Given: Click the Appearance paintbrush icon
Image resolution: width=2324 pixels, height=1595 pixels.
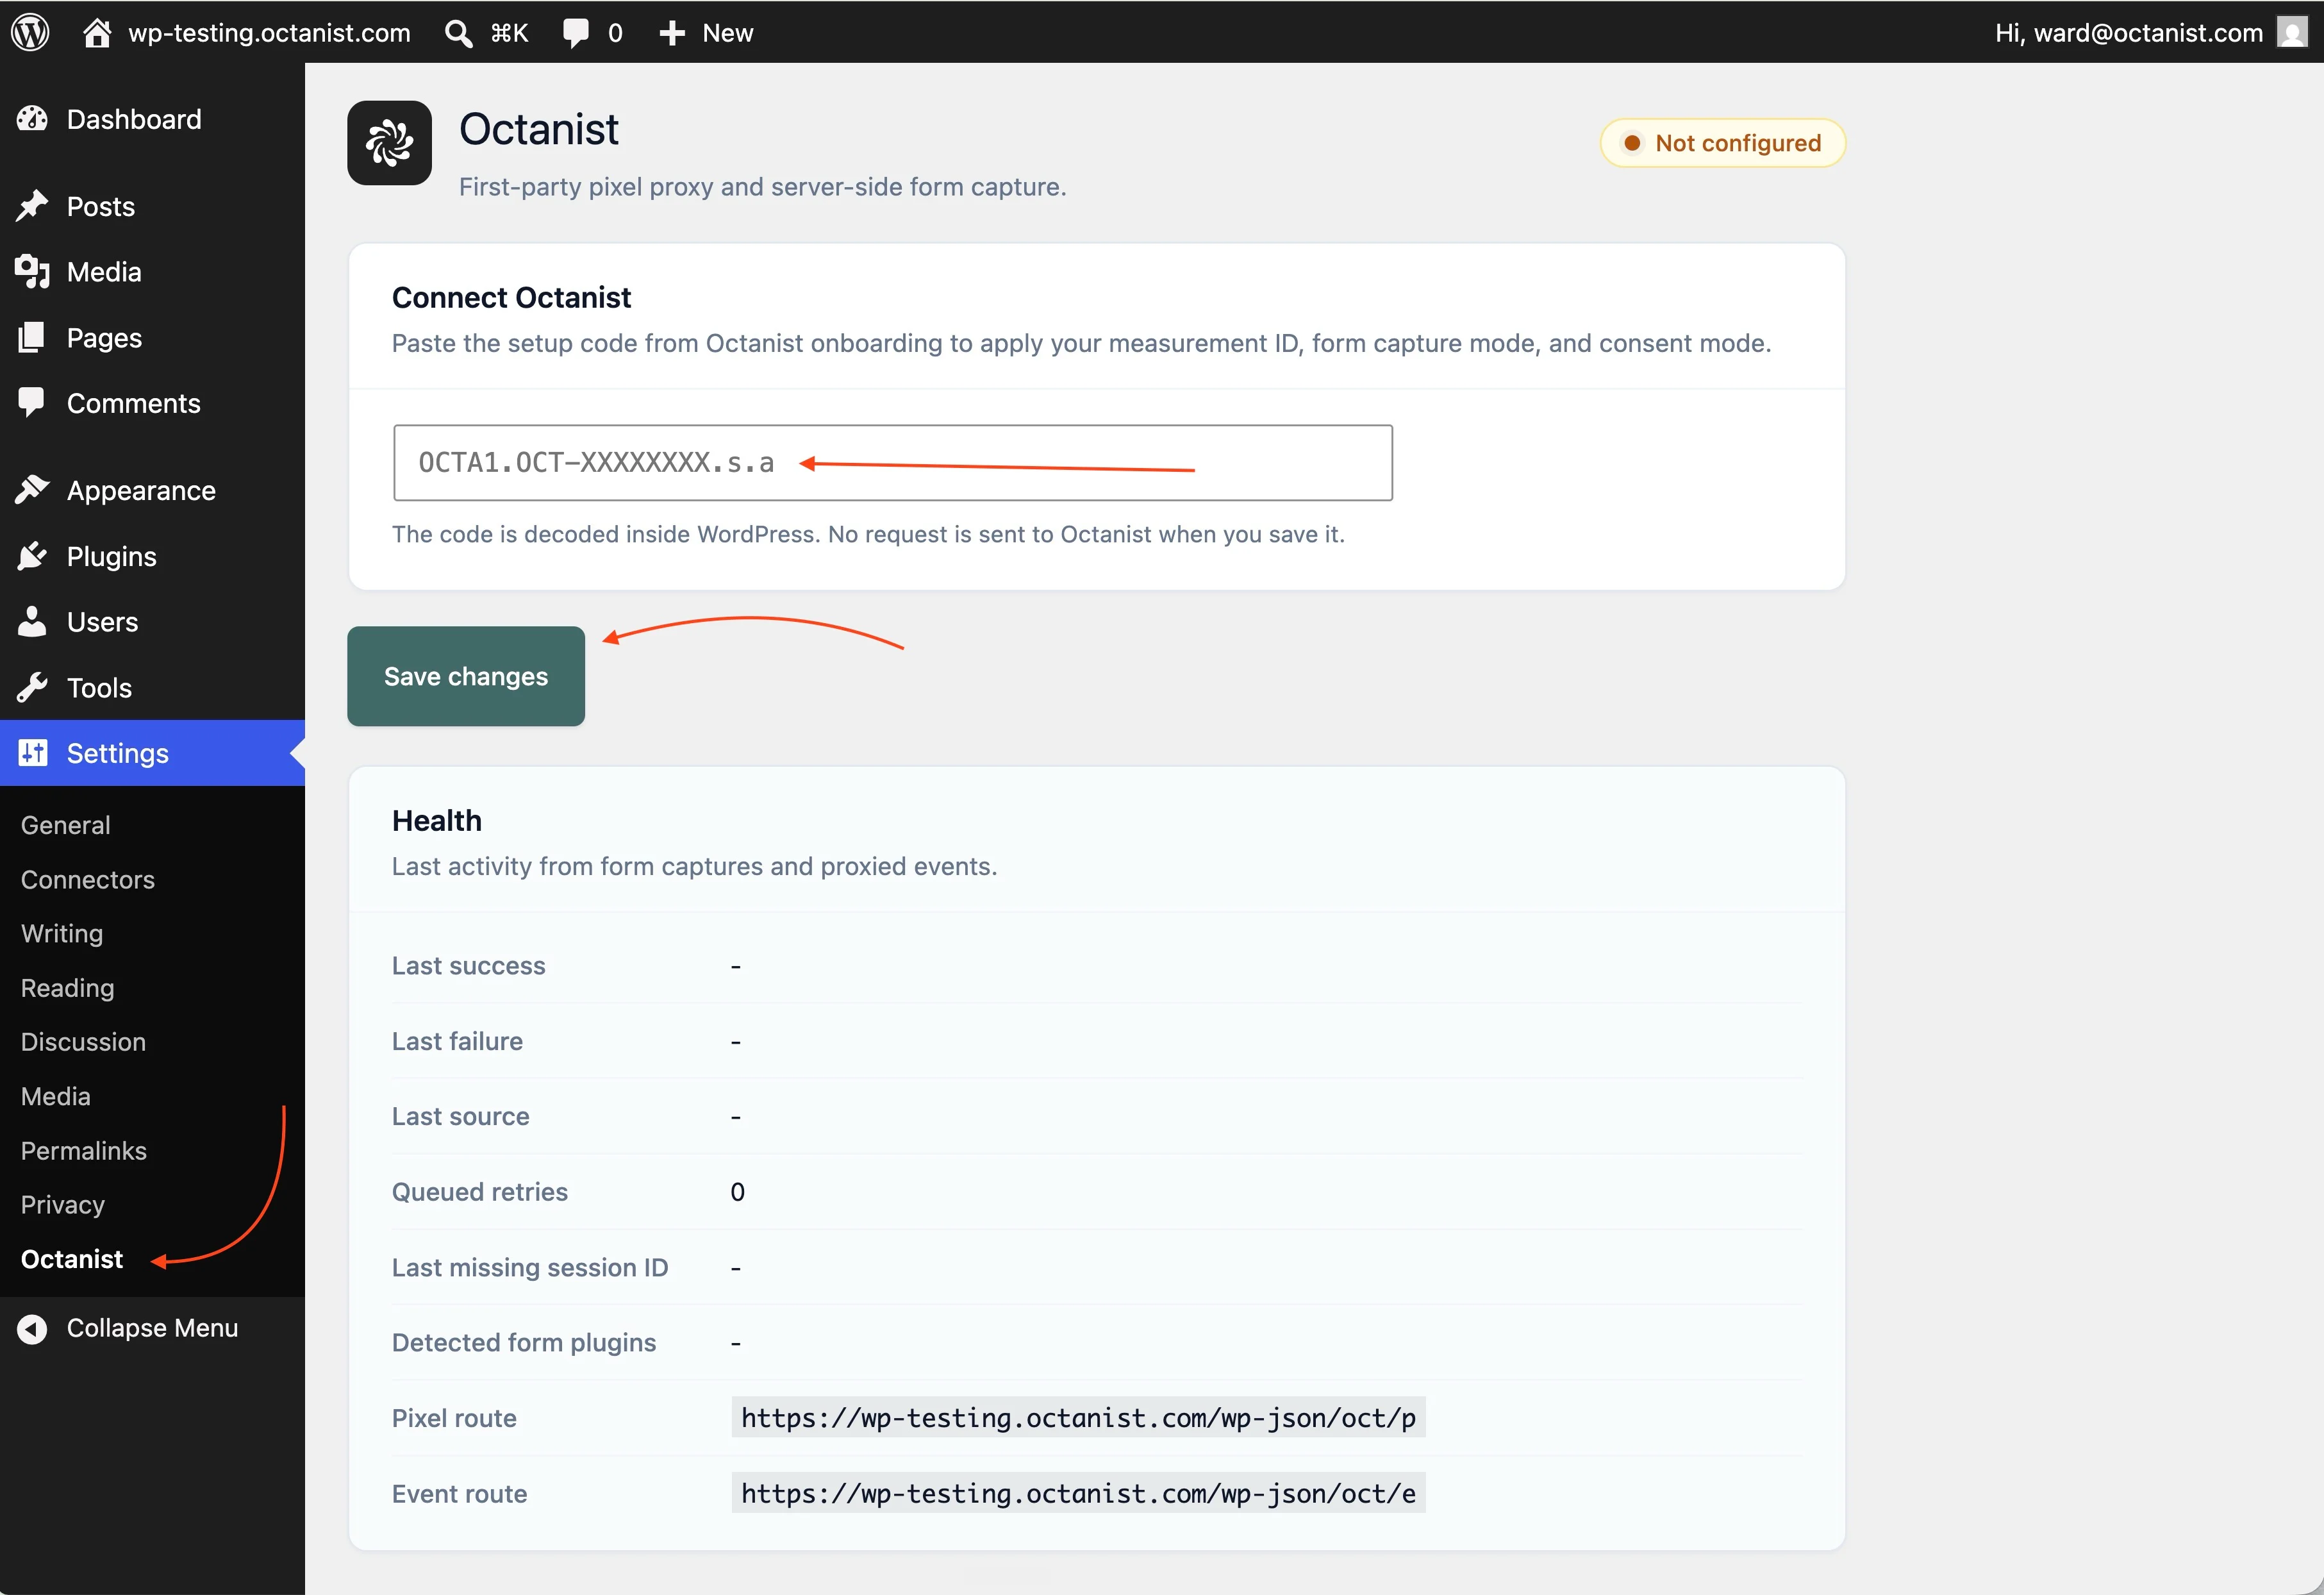Looking at the screenshot, I should point(32,490).
